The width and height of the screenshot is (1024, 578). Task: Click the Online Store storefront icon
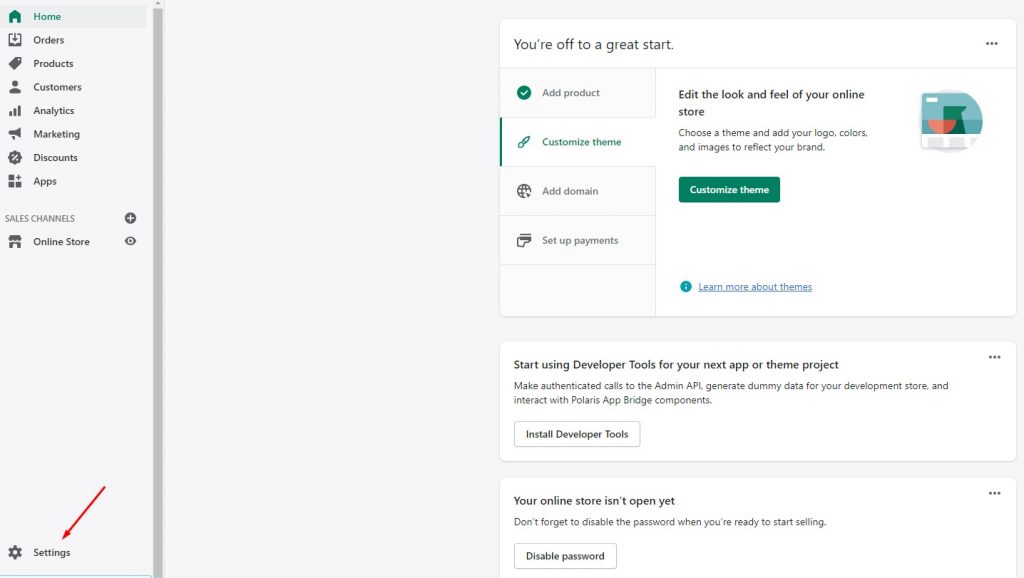(x=15, y=242)
